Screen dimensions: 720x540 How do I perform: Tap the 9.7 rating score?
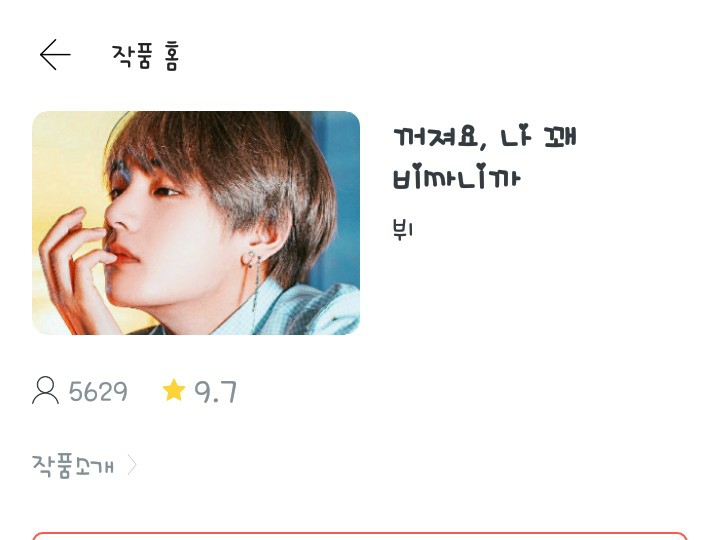pyautogui.click(x=215, y=392)
